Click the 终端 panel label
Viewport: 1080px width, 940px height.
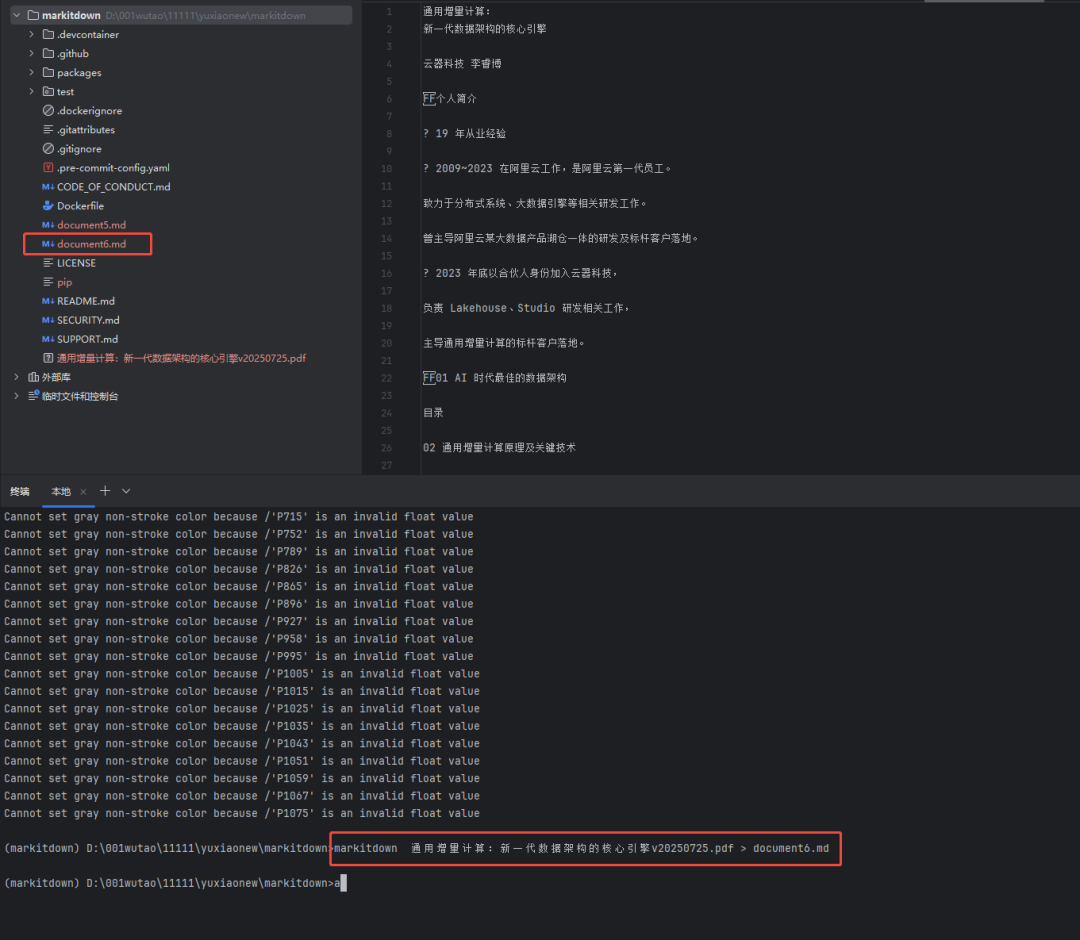19,491
